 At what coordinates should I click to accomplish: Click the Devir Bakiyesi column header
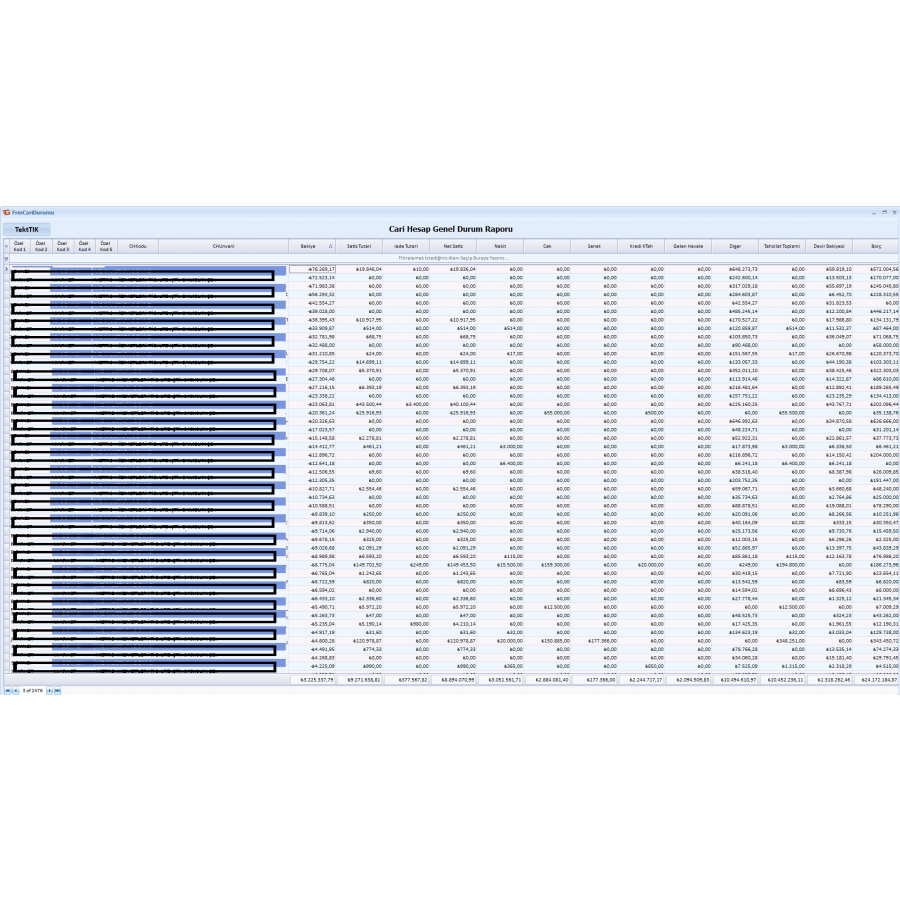click(829, 246)
